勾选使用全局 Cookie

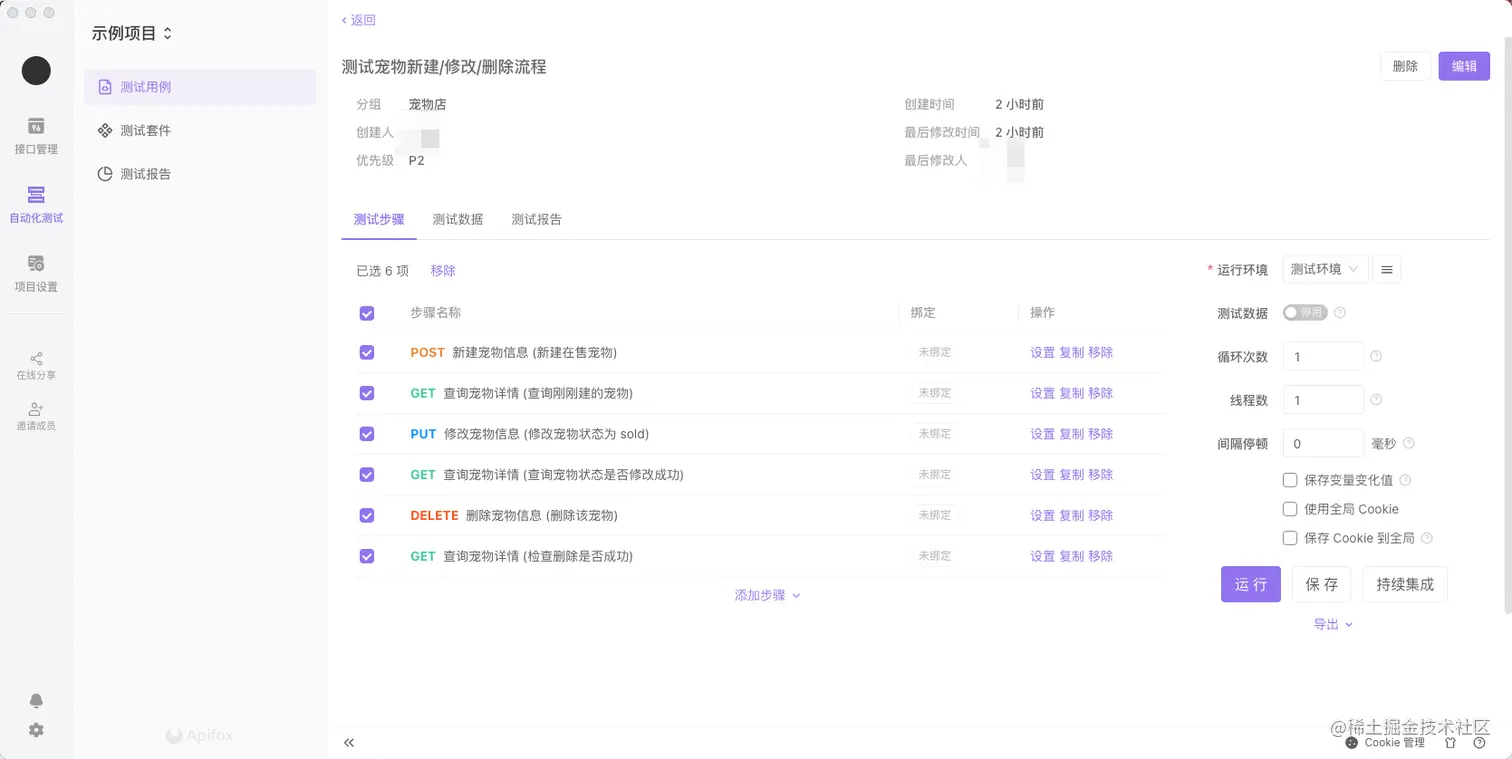(x=1290, y=509)
